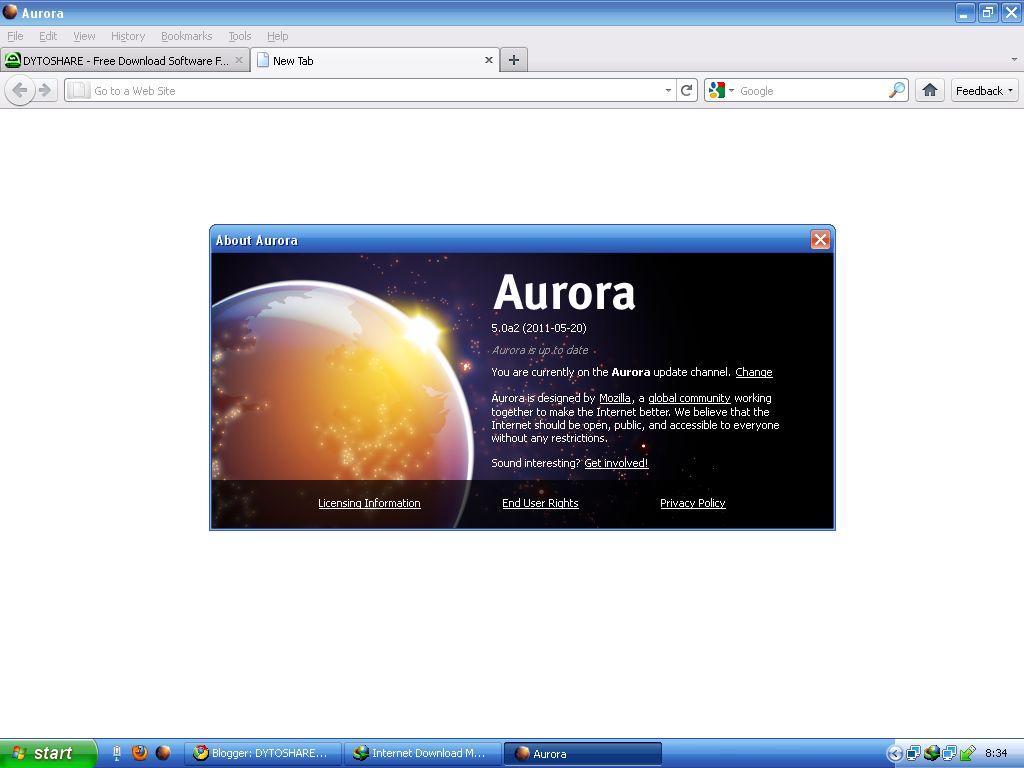Open the Help menu
This screenshot has width=1024, height=768.
pyautogui.click(x=277, y=36)
